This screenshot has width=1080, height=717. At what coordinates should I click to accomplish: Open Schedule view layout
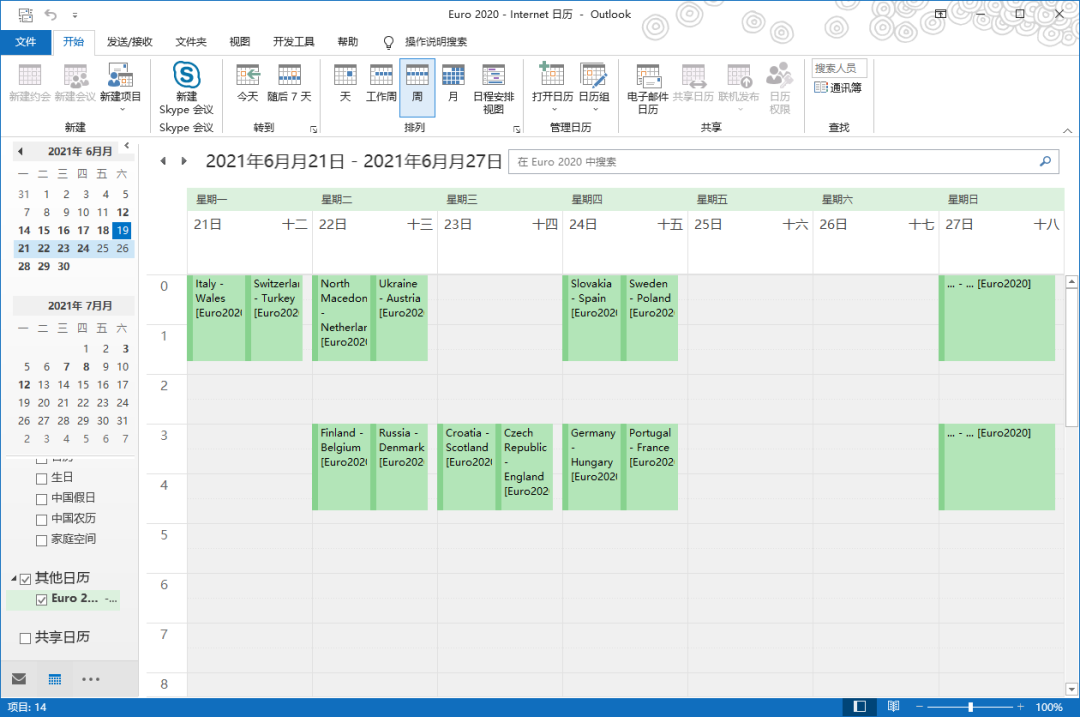[x=493, y=88]
